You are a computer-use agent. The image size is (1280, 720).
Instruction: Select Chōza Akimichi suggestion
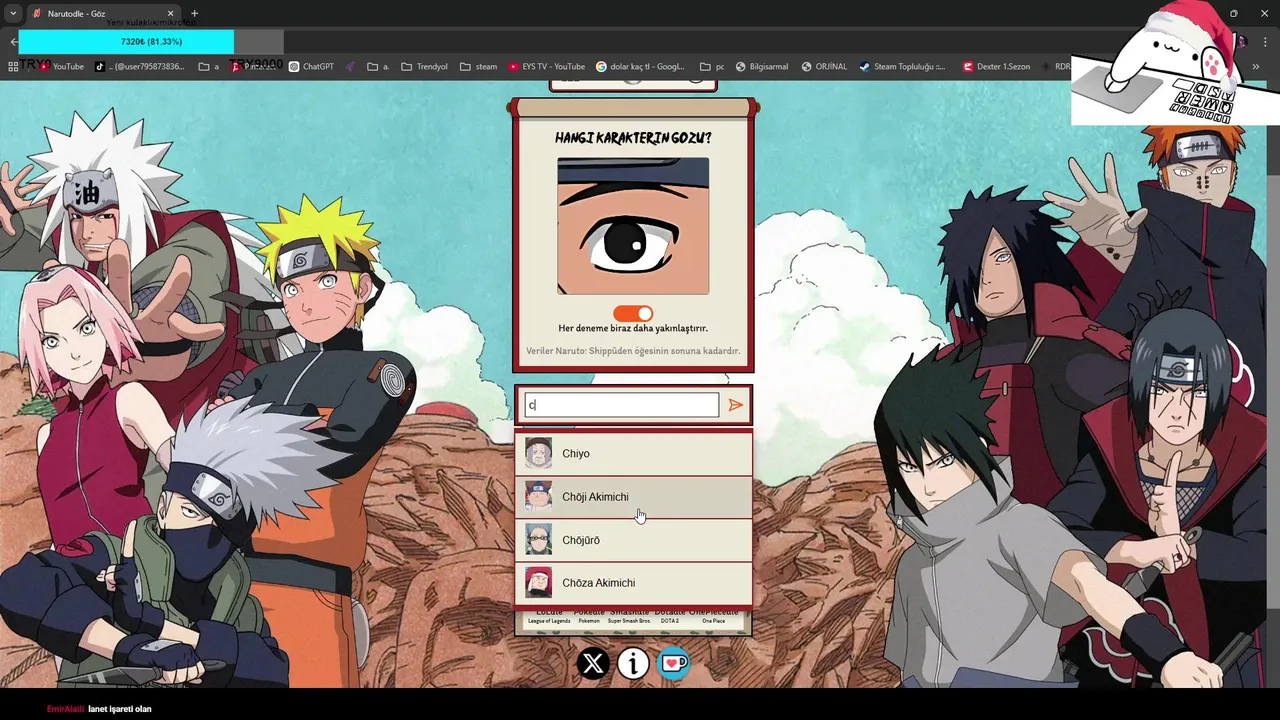pos(633,583)
